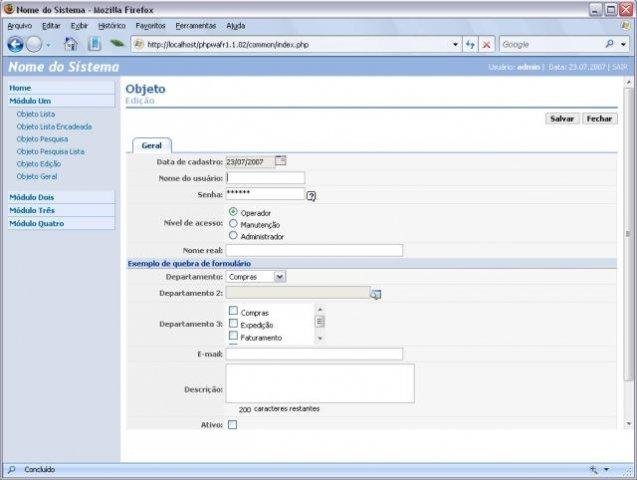This screenshot has height=480, width=637.
Task: Click the browser Back arrow button
Action: point(15,44)
